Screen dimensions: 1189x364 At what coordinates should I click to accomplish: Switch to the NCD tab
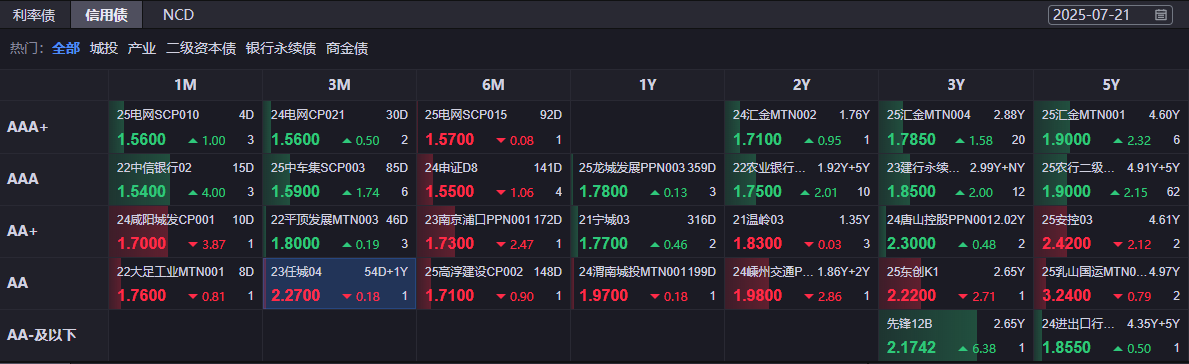(x=178, y=14)
